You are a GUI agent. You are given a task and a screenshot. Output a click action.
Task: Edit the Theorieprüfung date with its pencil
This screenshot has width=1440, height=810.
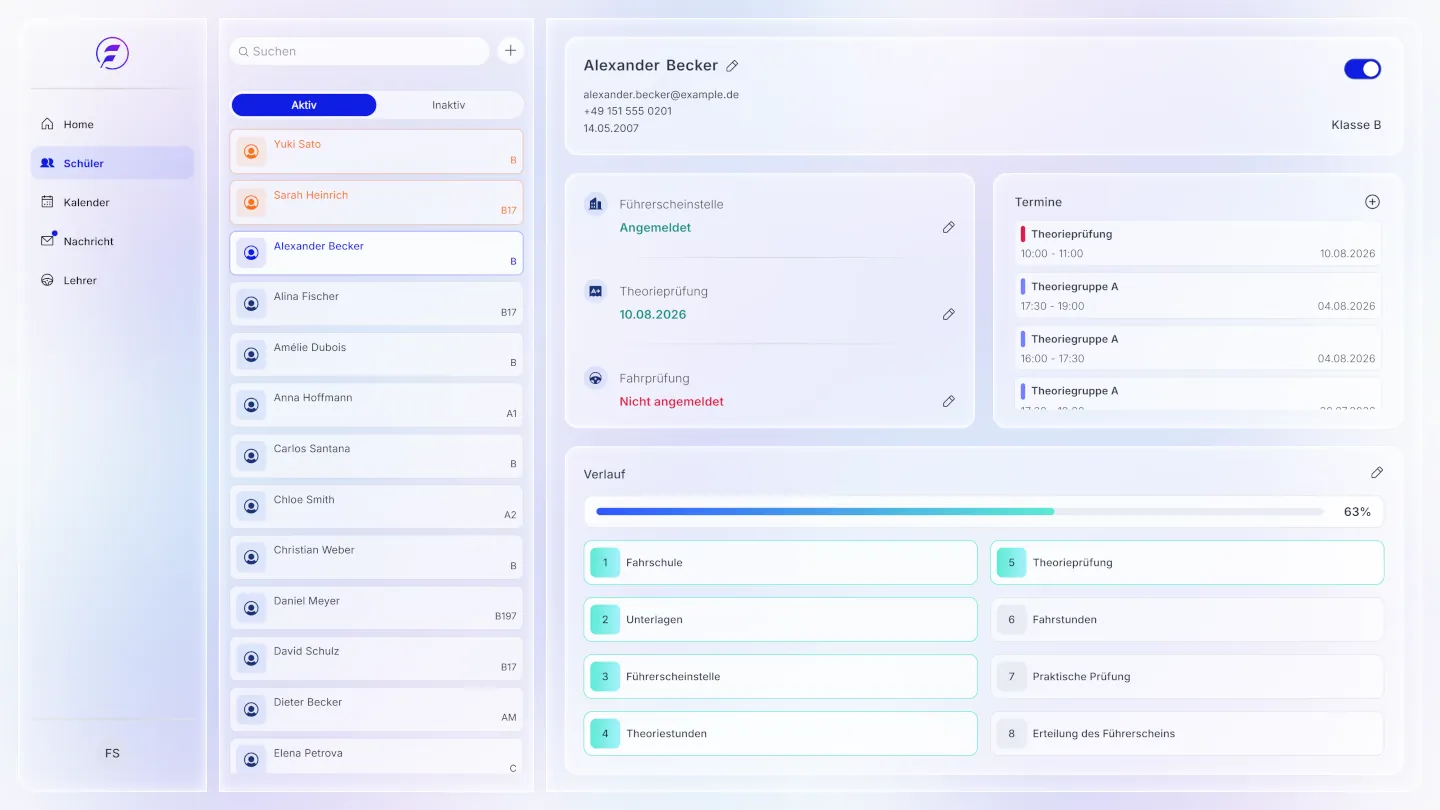pos(948,315)
